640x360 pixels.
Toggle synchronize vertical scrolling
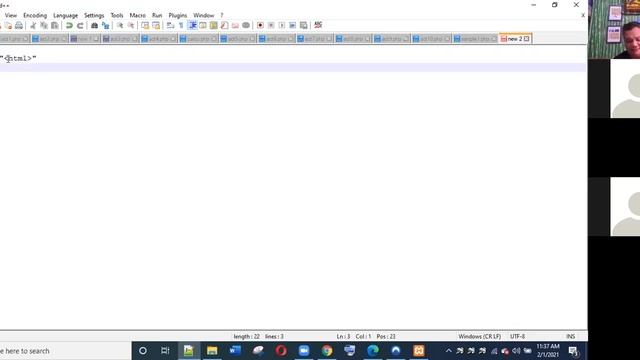[x=145, y=25]
